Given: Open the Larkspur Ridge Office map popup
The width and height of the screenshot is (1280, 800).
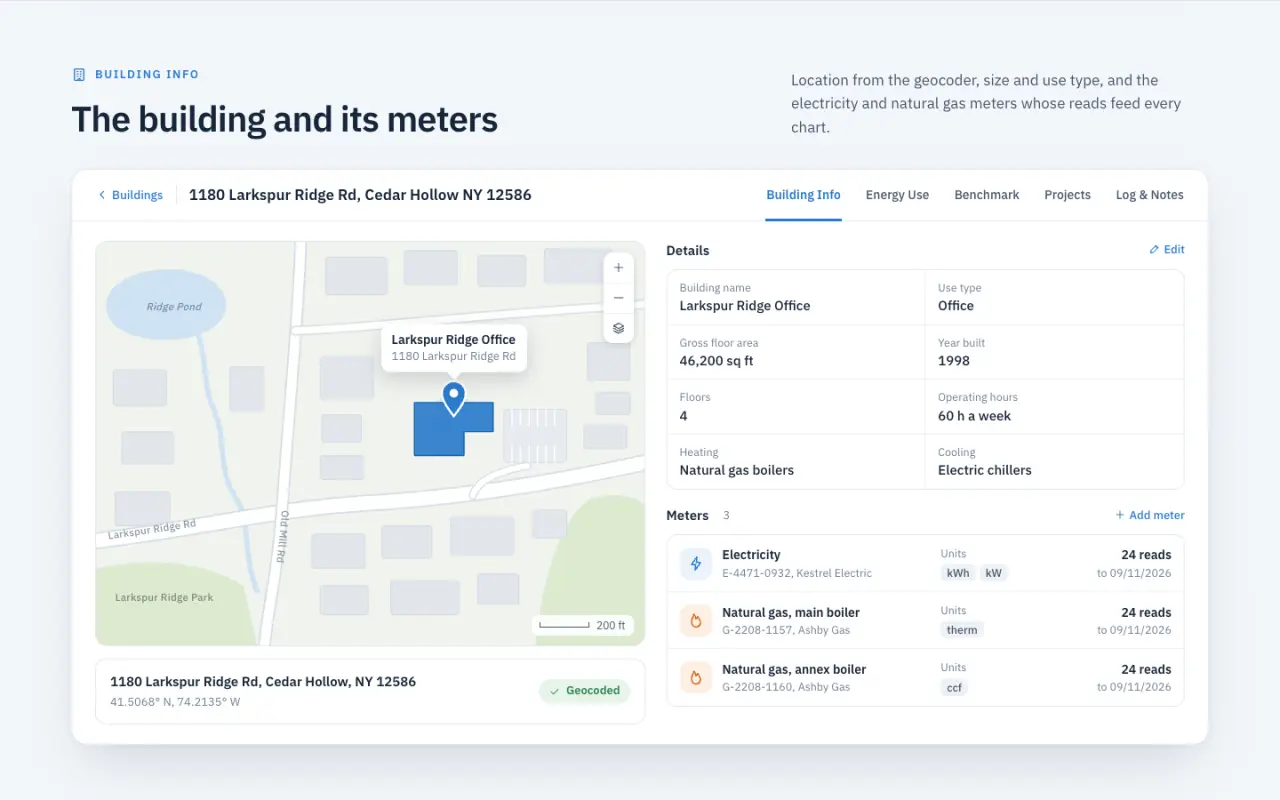Looking at the screenshot, I should [x=454, y=348].
